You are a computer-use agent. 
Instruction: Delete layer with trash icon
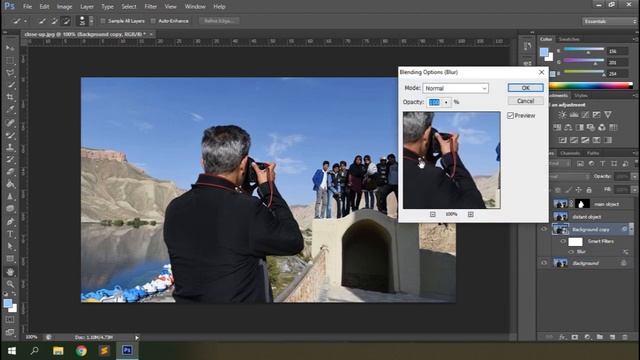[x=624, y=337]
